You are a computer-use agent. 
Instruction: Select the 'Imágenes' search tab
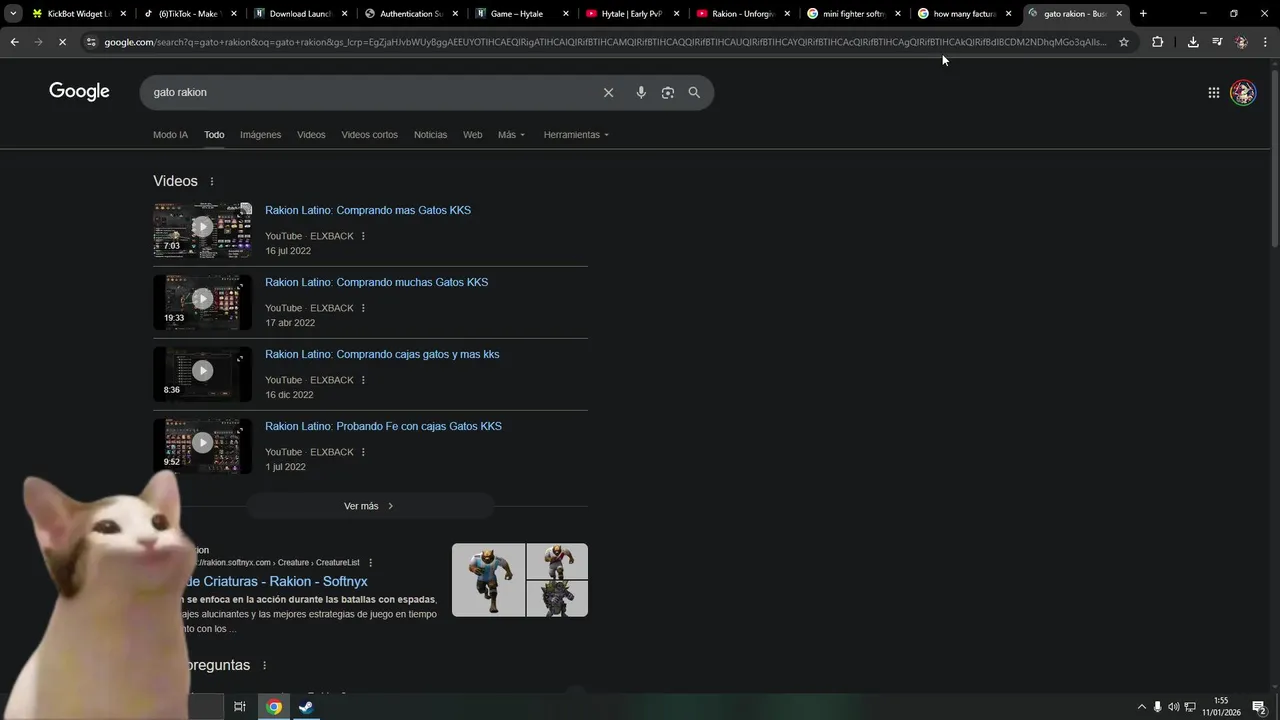[260, 135]
